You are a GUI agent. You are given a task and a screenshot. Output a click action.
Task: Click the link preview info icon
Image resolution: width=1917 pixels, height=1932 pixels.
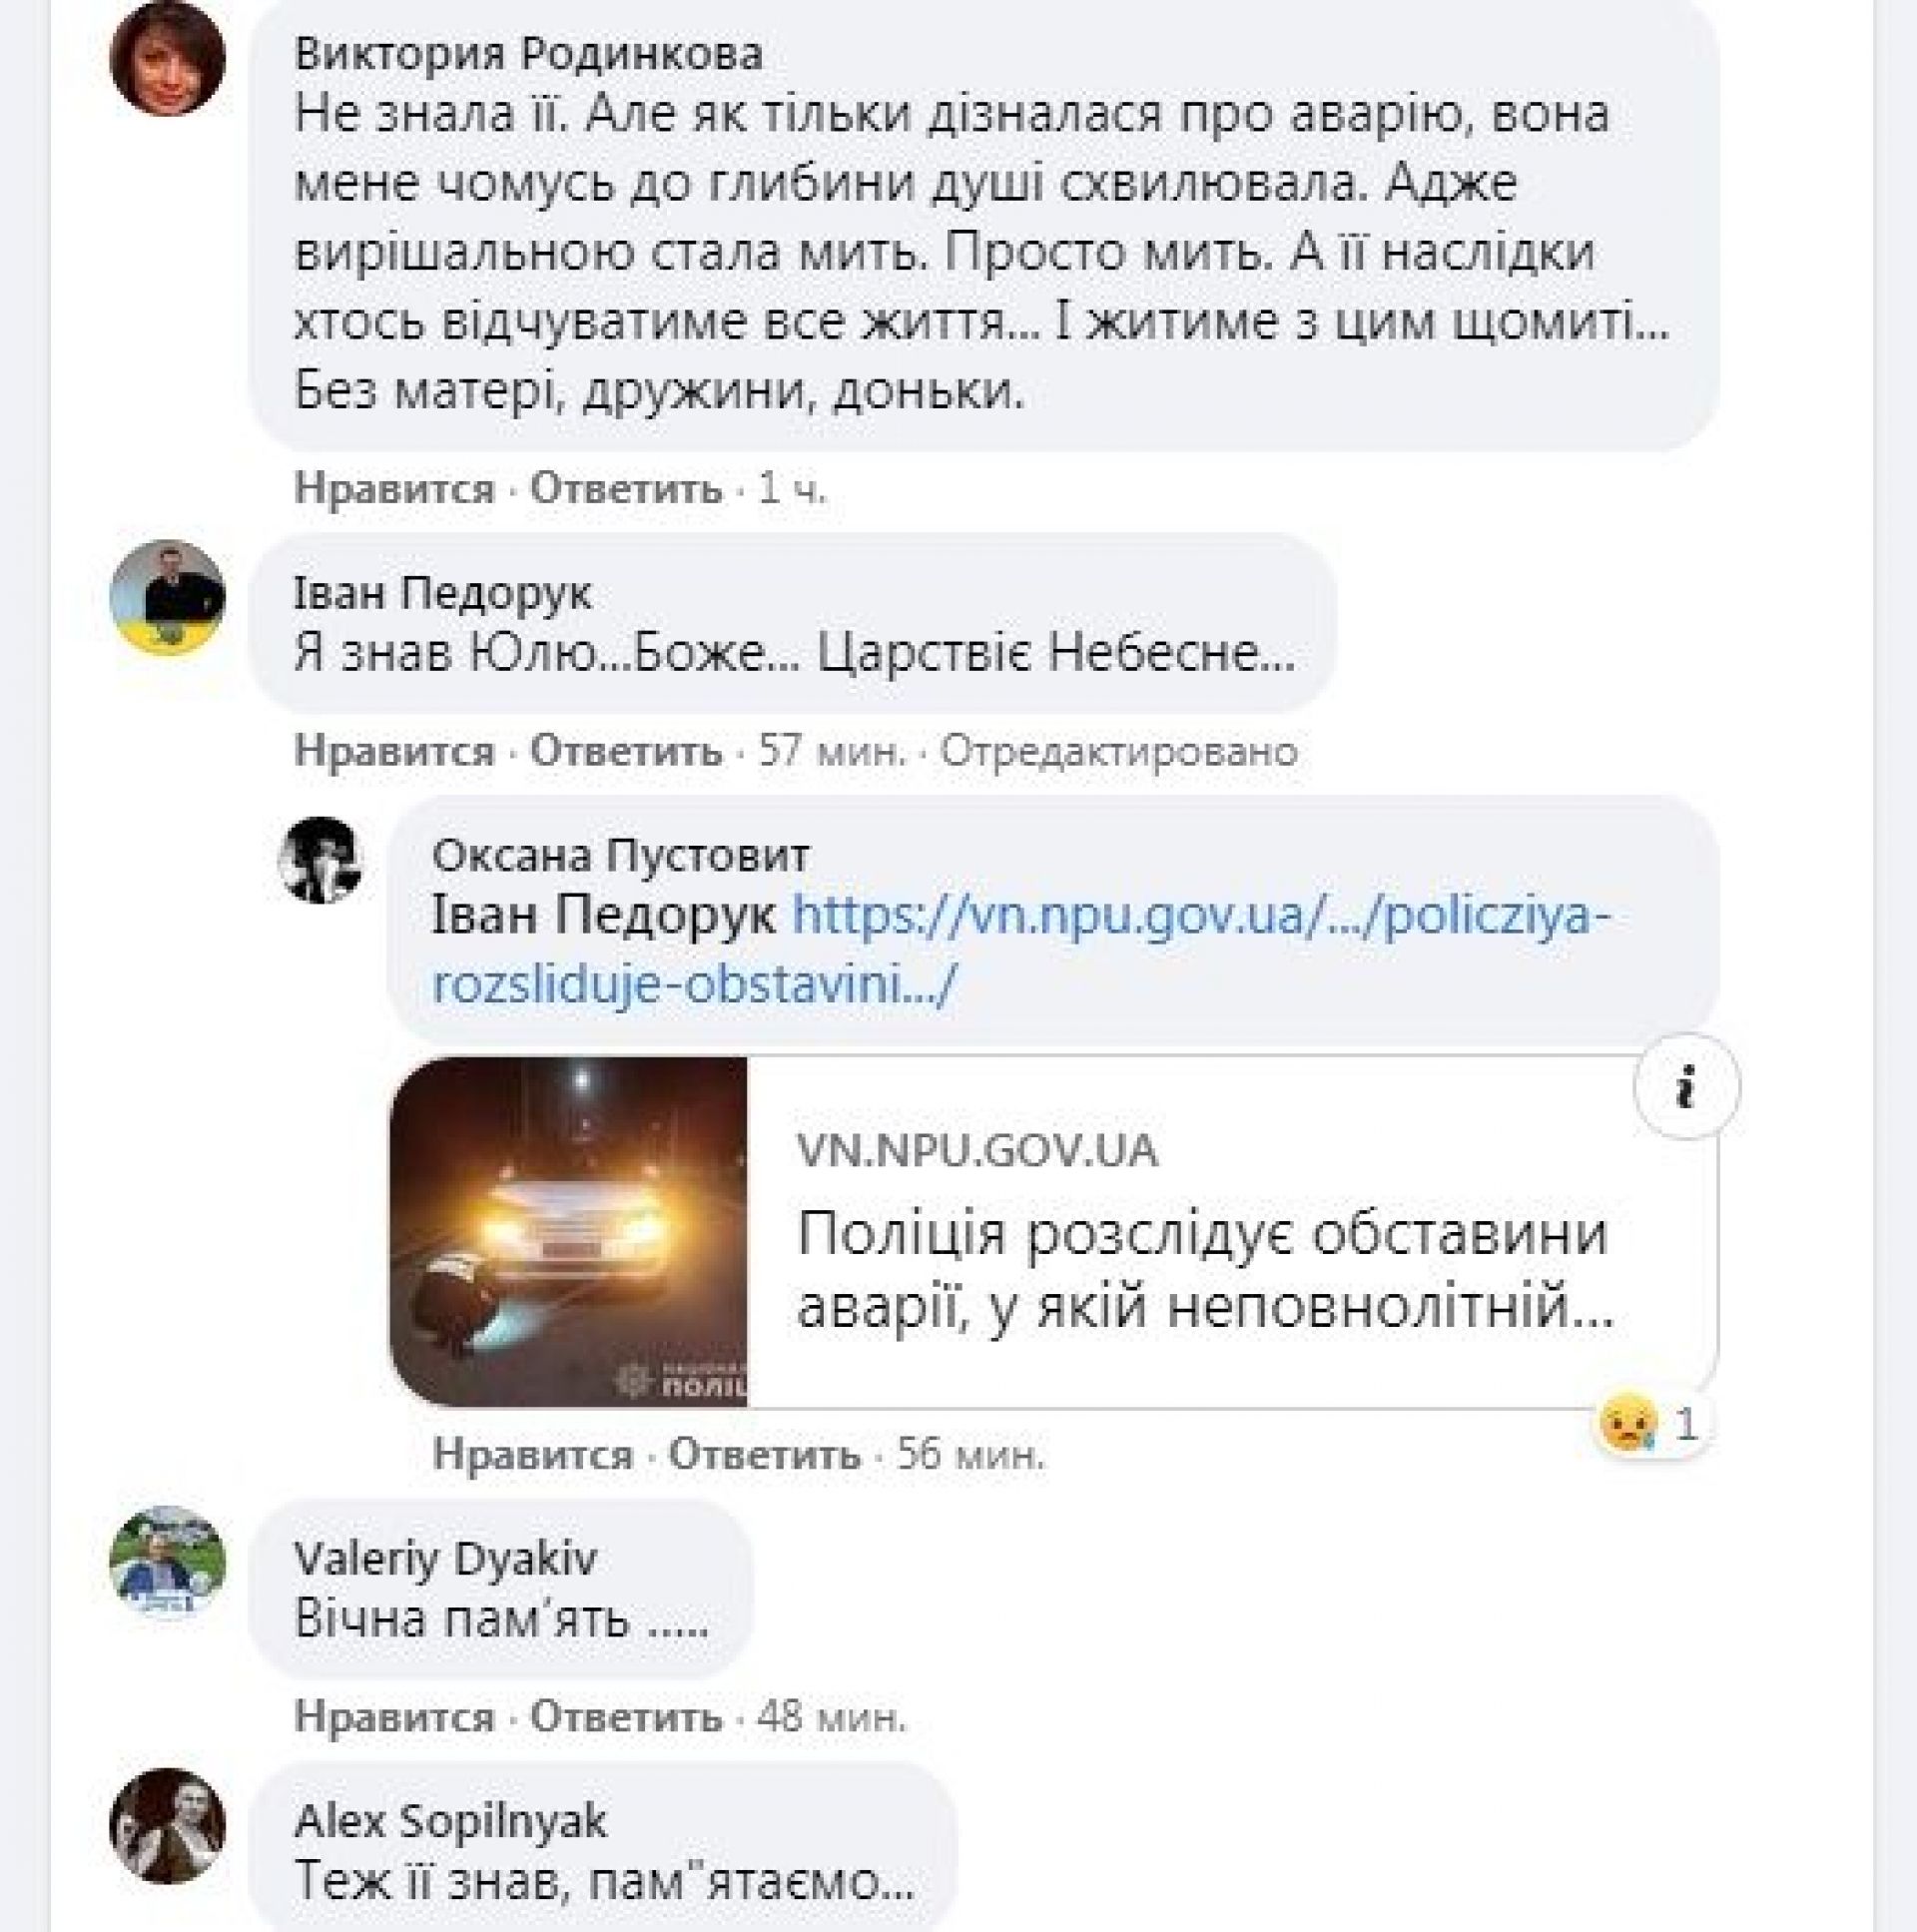(1687, 1086)
